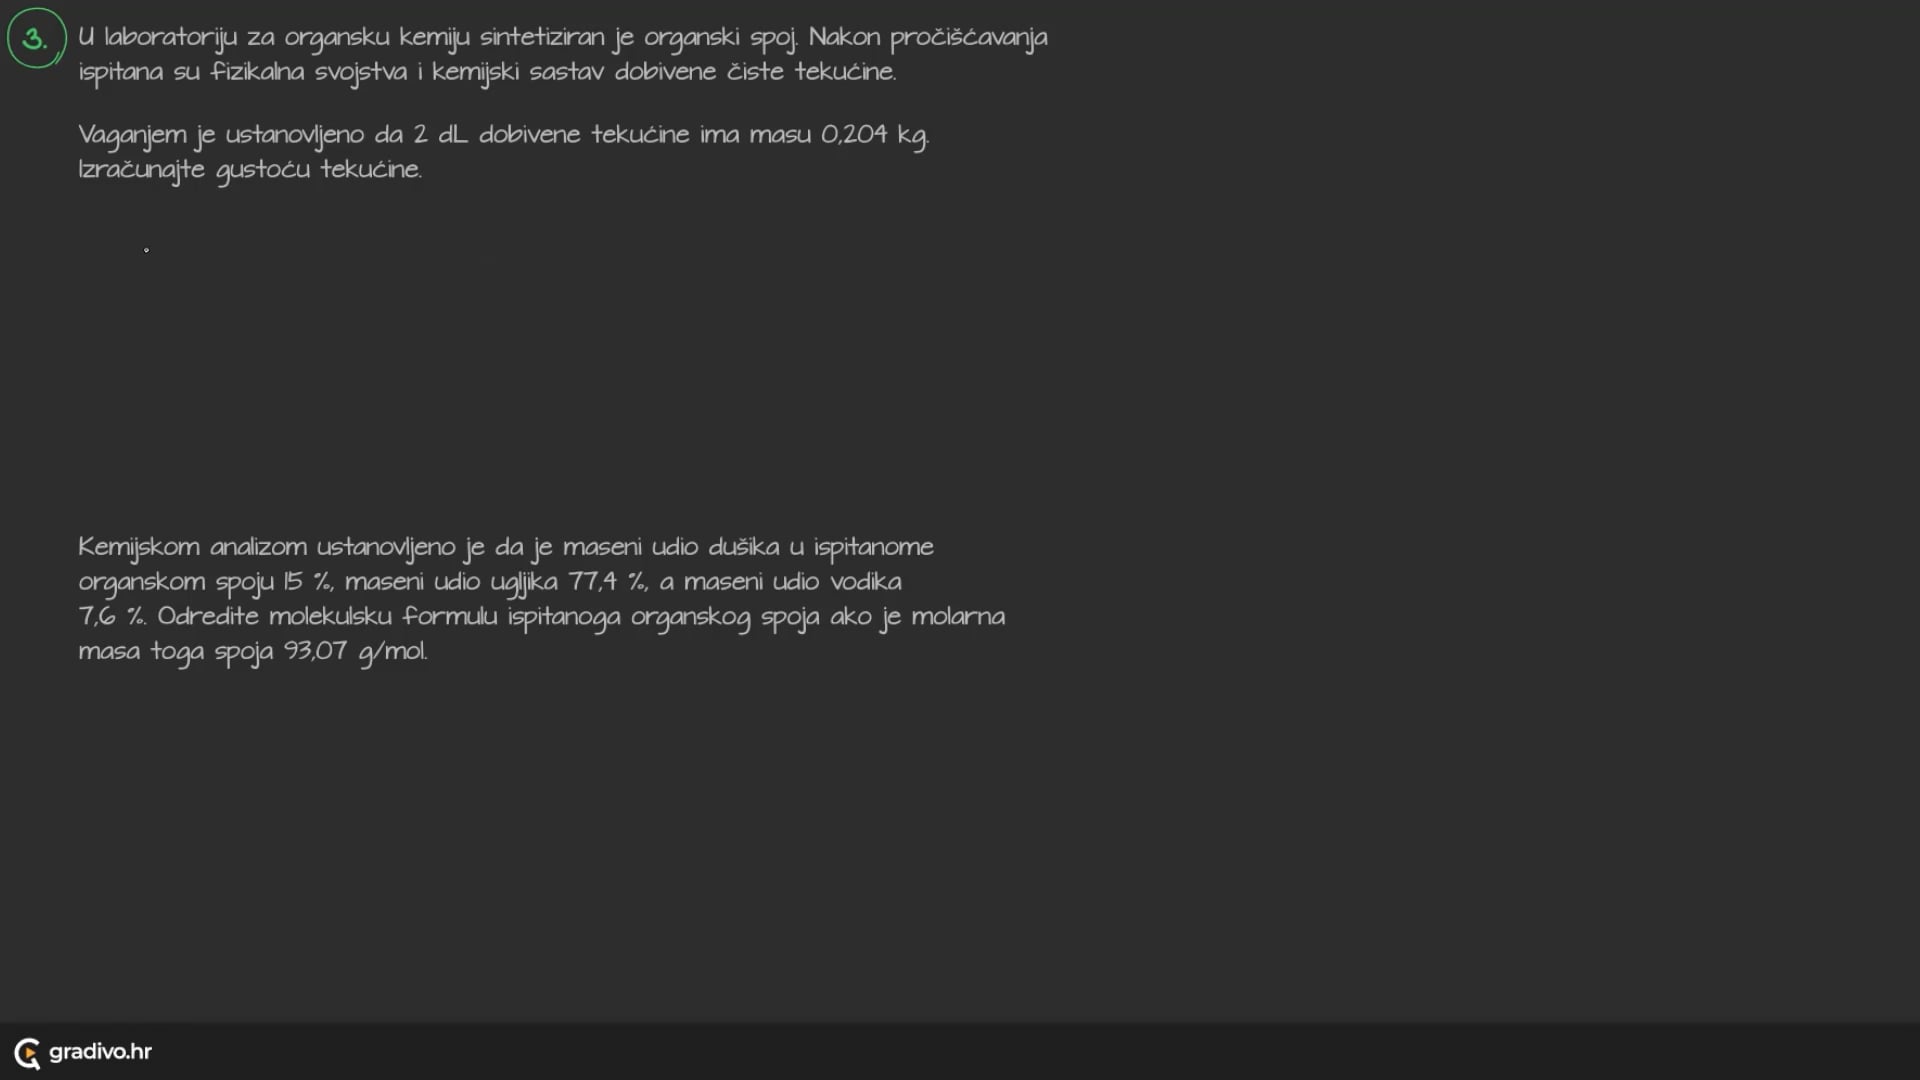Click the phrase 'U laboratoriju' at the task start

158,38
